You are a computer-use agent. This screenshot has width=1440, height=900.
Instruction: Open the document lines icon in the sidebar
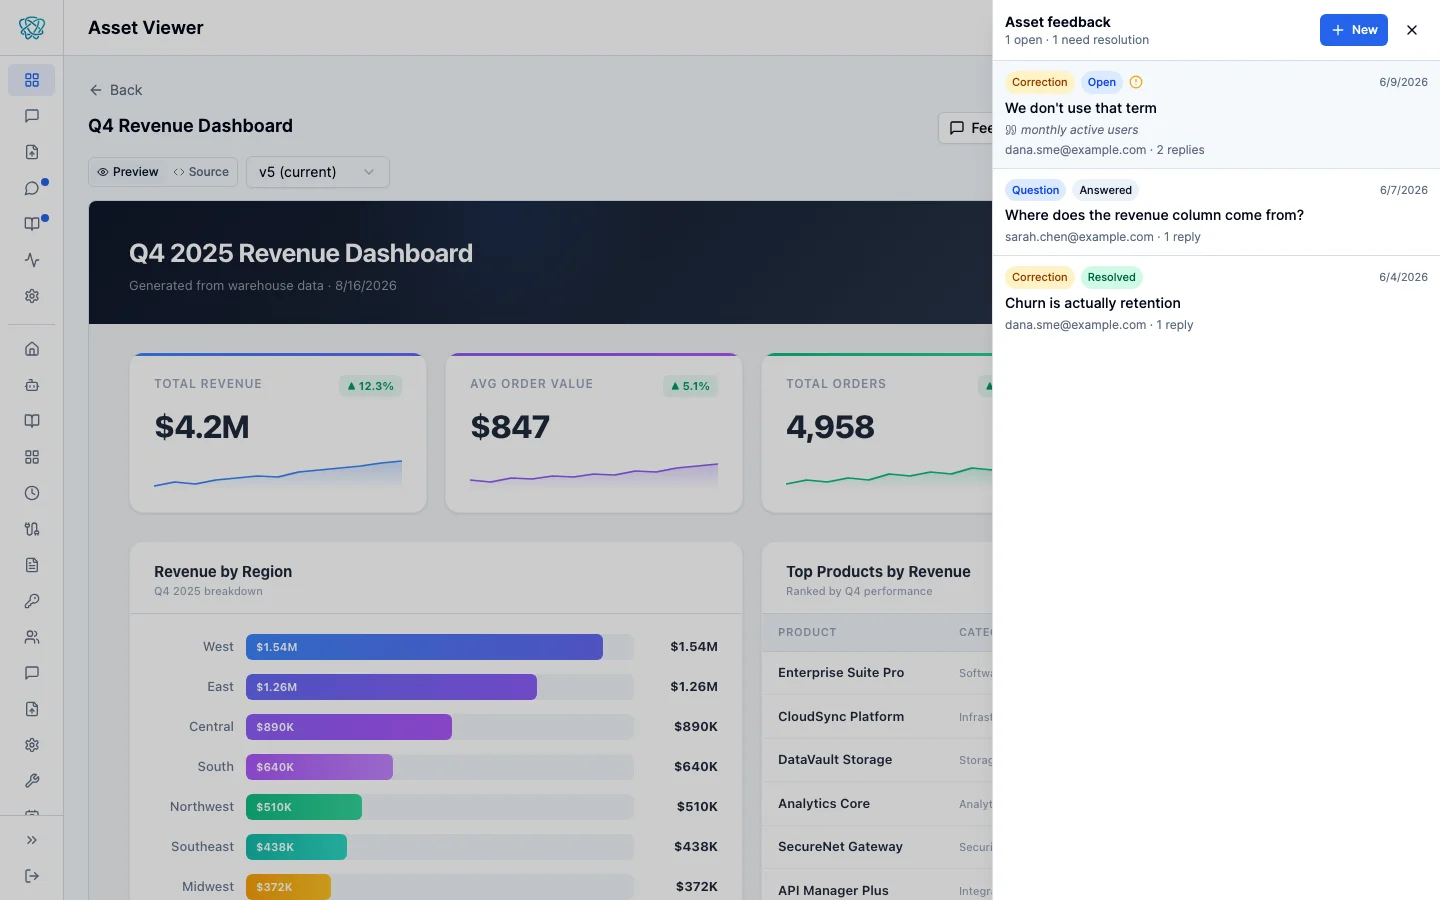point(32,565)
